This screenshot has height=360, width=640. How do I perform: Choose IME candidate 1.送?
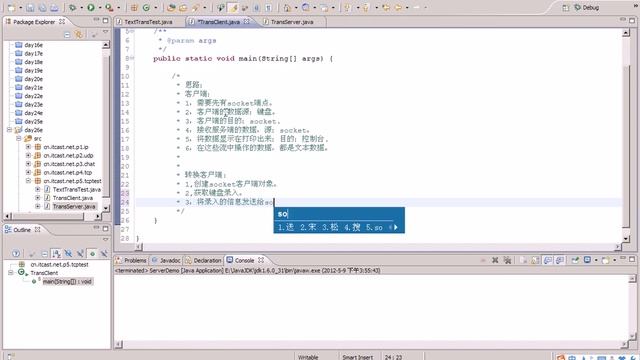click(x=286, y=227)
